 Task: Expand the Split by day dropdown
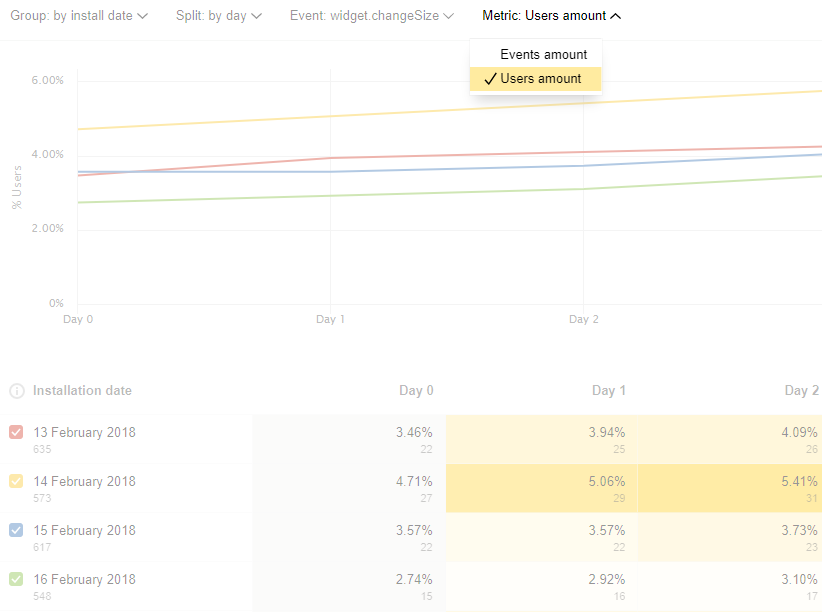[x=219, y=16]
